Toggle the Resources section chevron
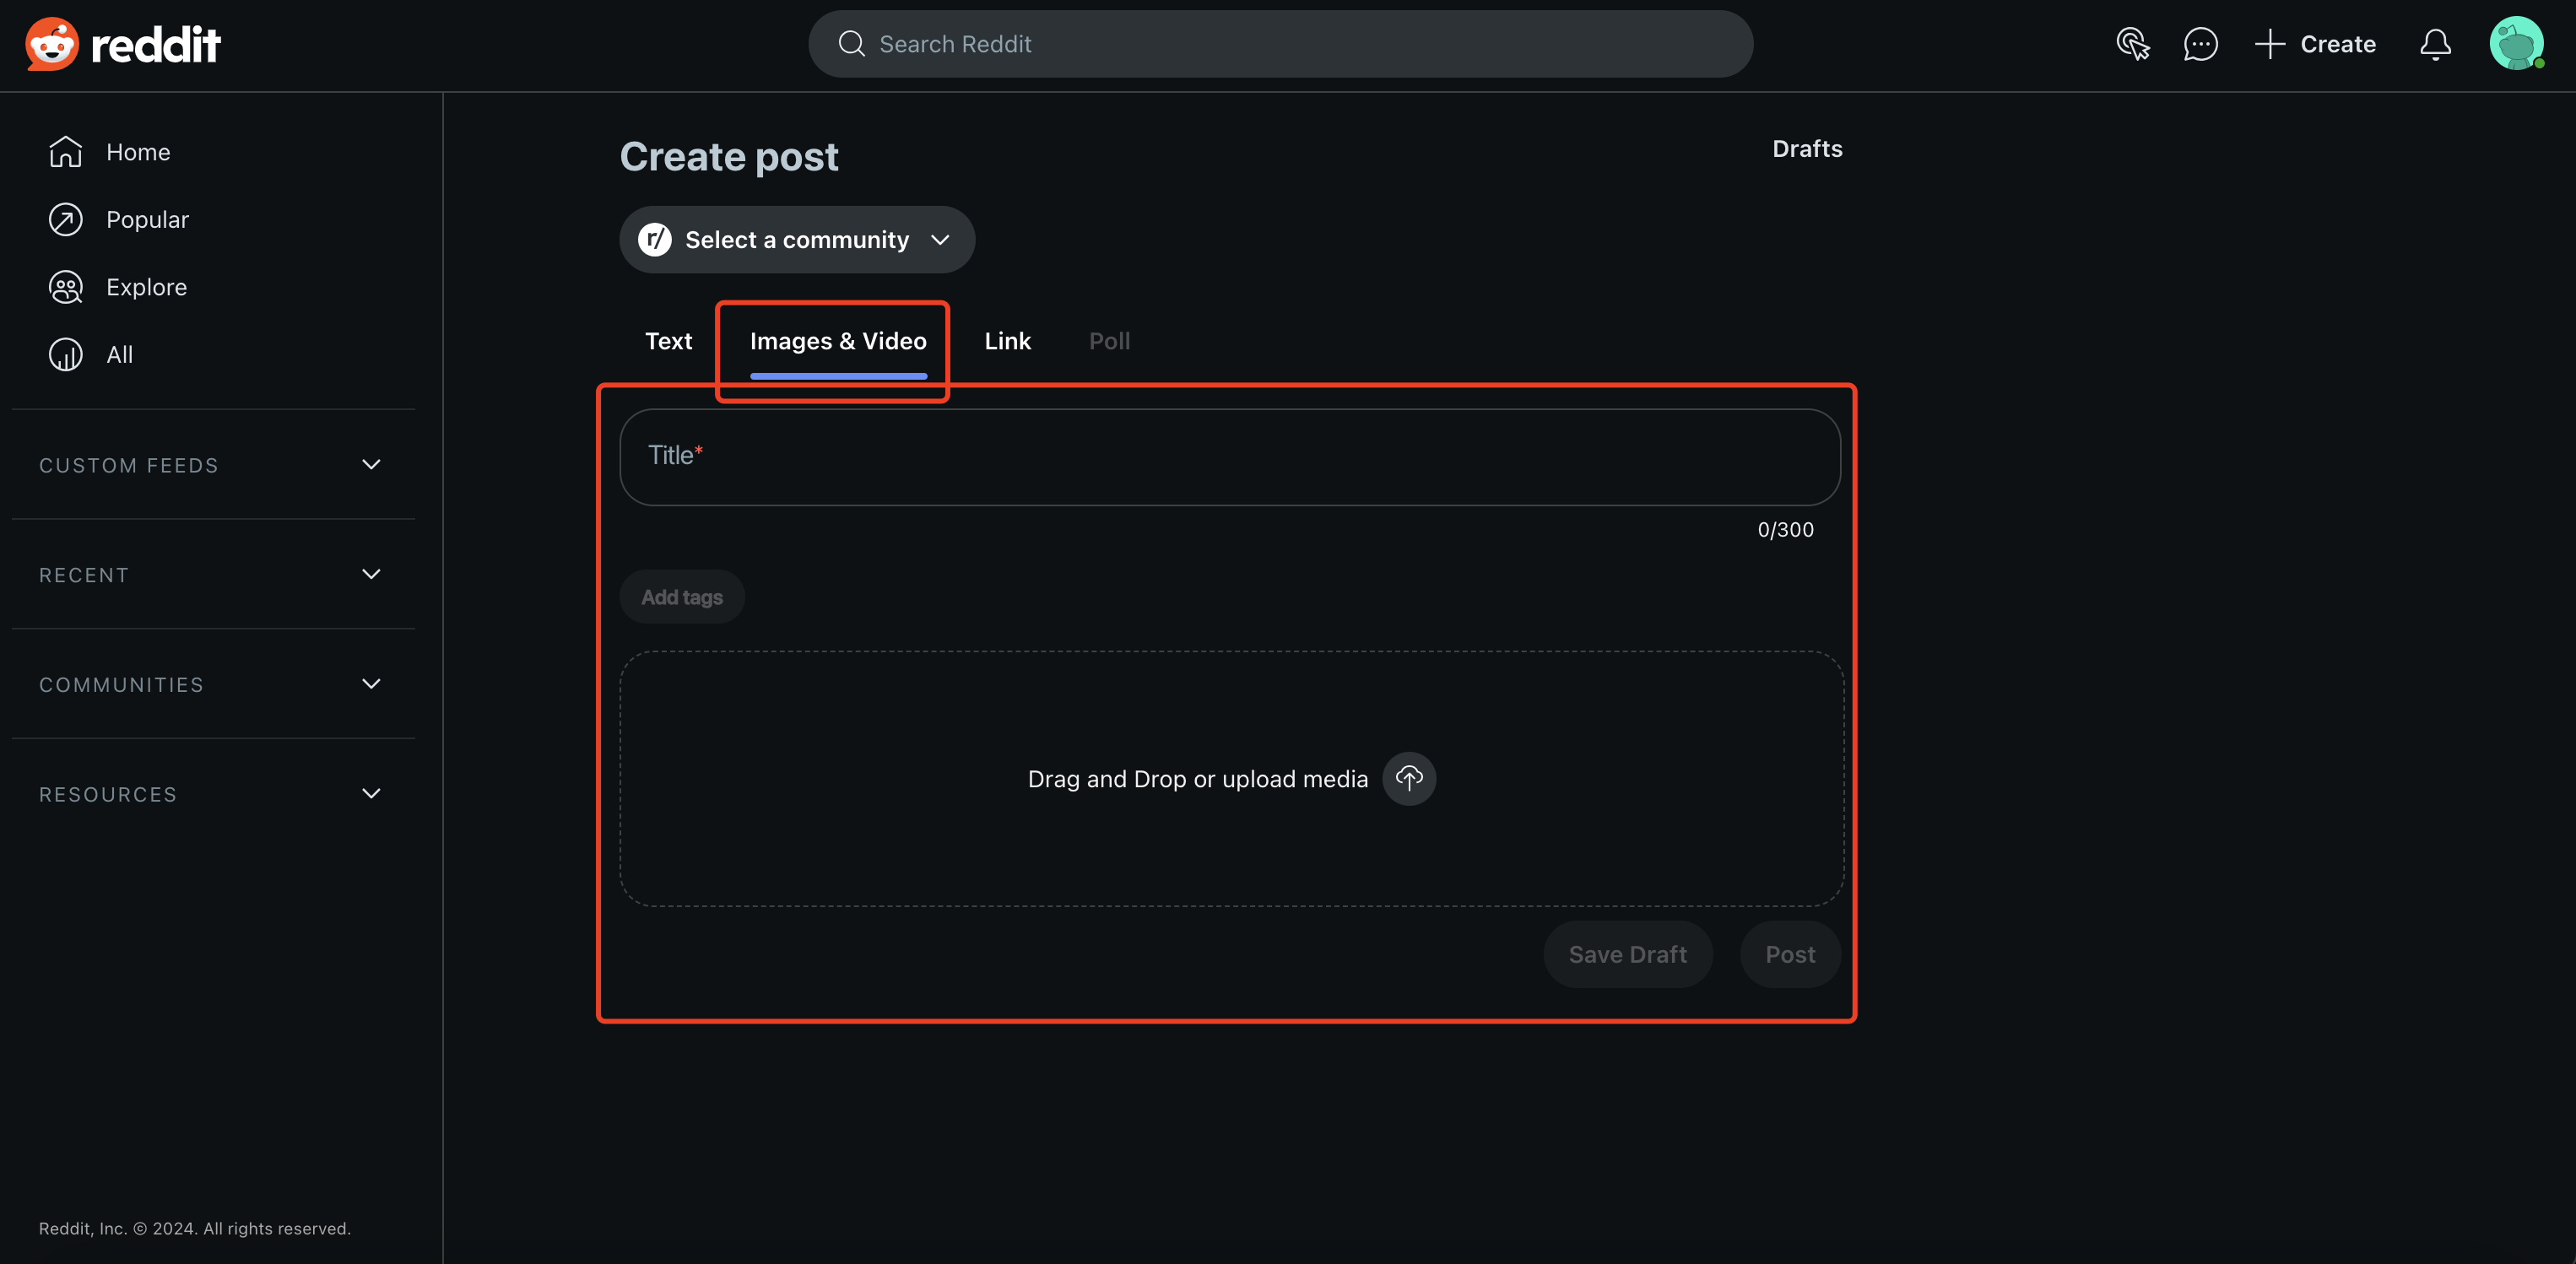The height and width of the screenshot is (1264, 2576). [x=371, y=794]
